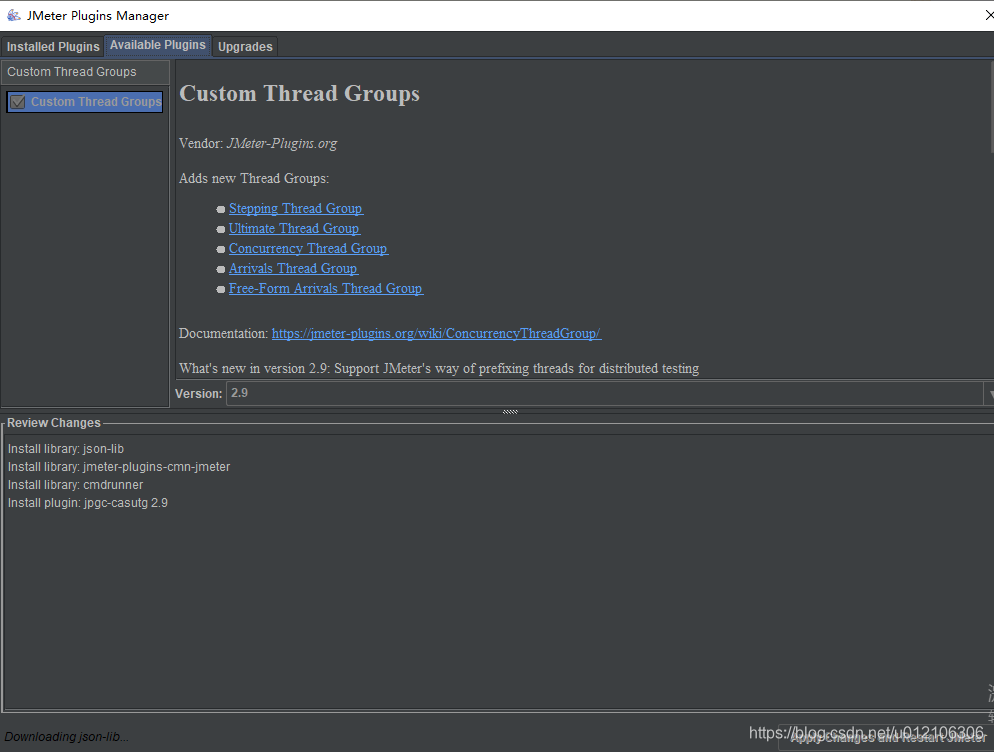
Task: Open the Stepping Thread Group link
Action: point(295,209)
